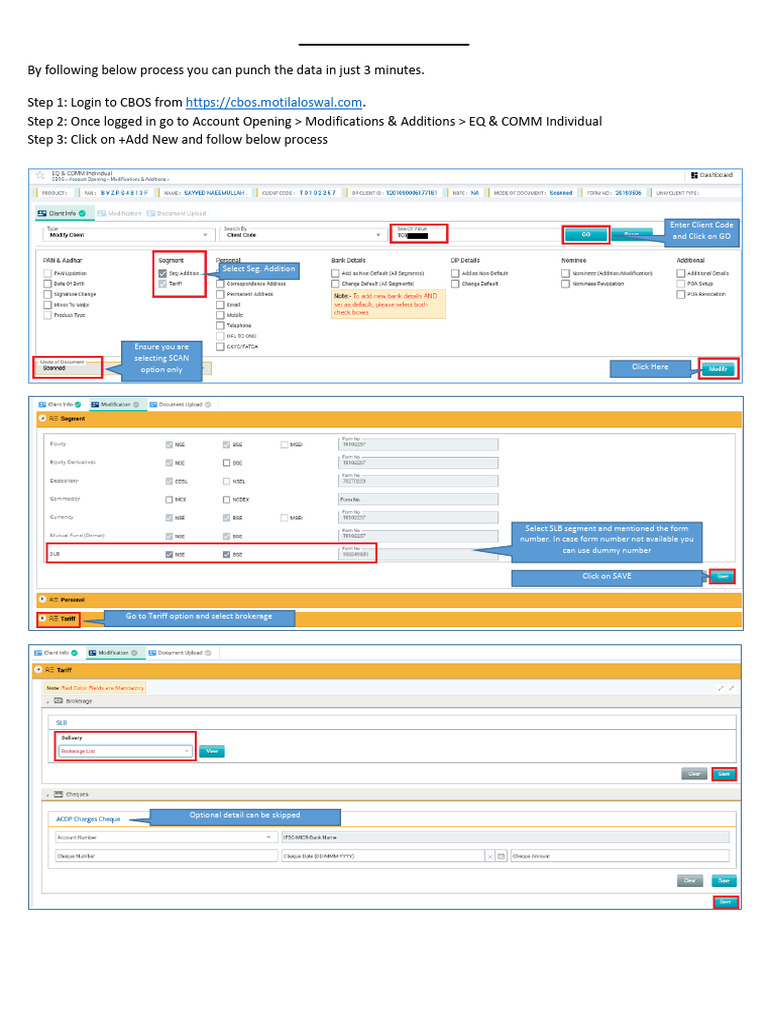
Task: Toggle the SLB NSE checkbox
Action: [x=169, y=554]
